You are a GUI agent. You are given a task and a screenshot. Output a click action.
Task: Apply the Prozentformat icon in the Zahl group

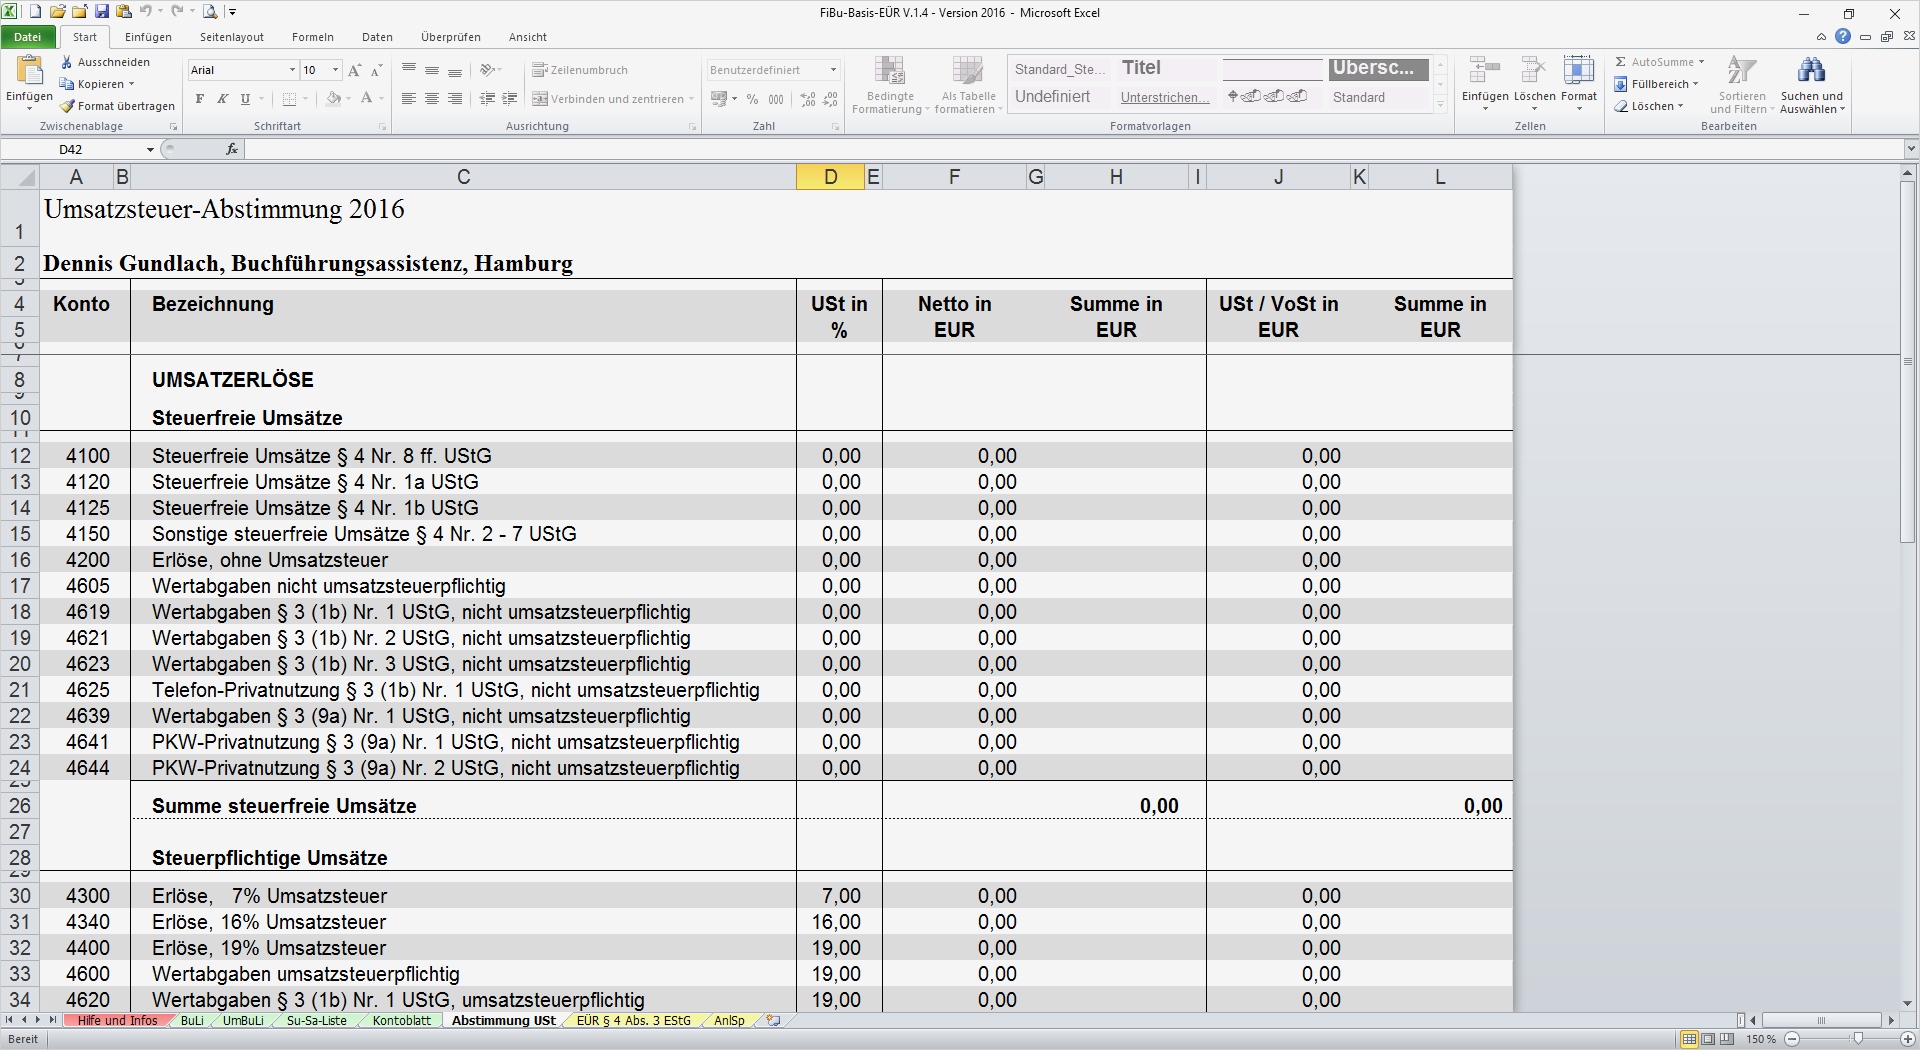(752, 99)
